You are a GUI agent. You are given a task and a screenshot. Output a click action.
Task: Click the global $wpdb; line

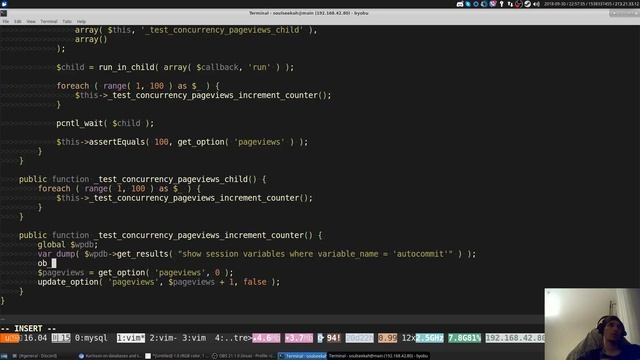click(x=68, y=244)
